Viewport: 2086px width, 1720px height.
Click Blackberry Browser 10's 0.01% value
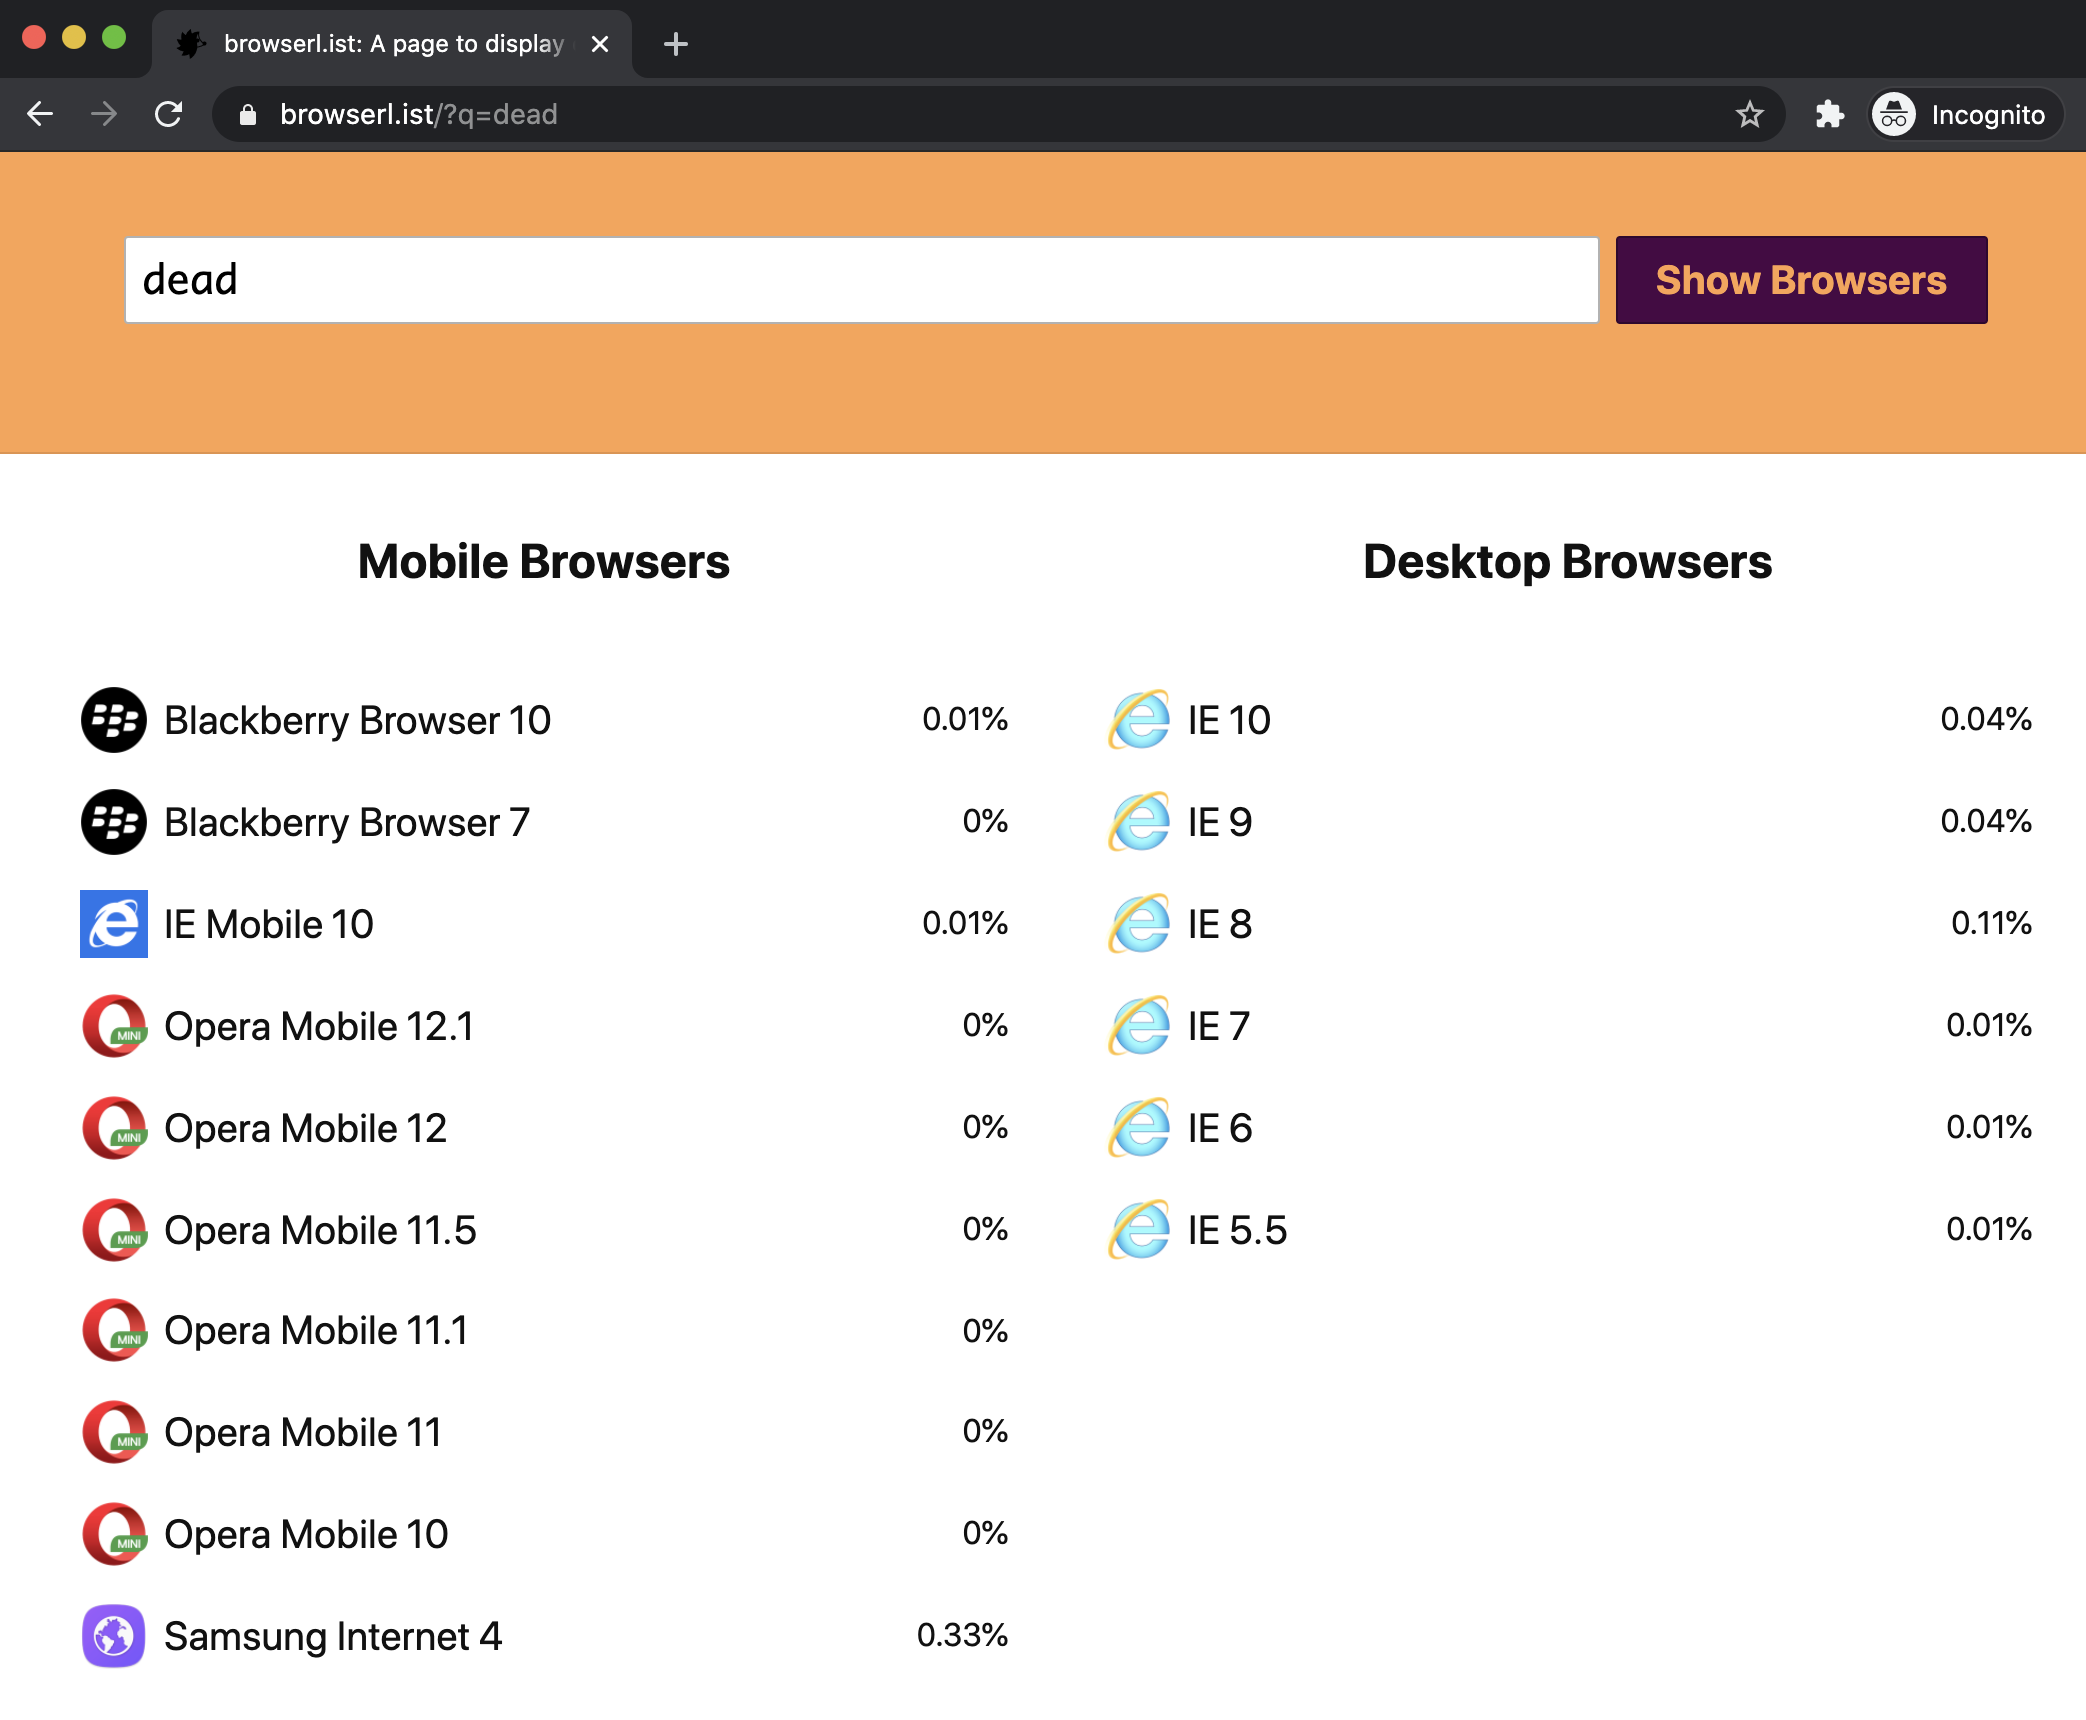[x=965, y=718]
